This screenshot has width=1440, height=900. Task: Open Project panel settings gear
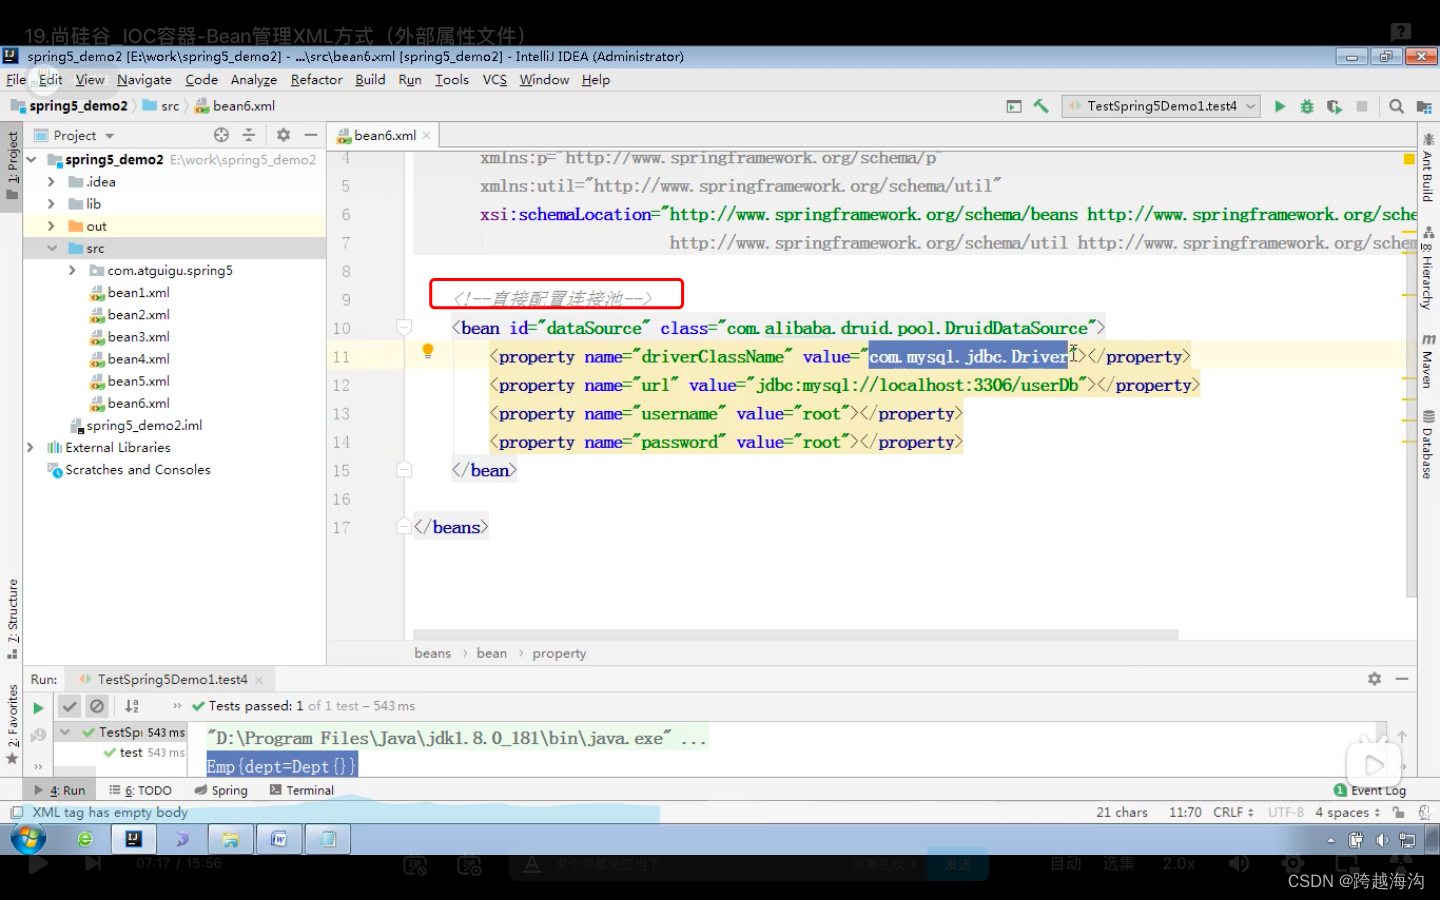coord(283,135)
